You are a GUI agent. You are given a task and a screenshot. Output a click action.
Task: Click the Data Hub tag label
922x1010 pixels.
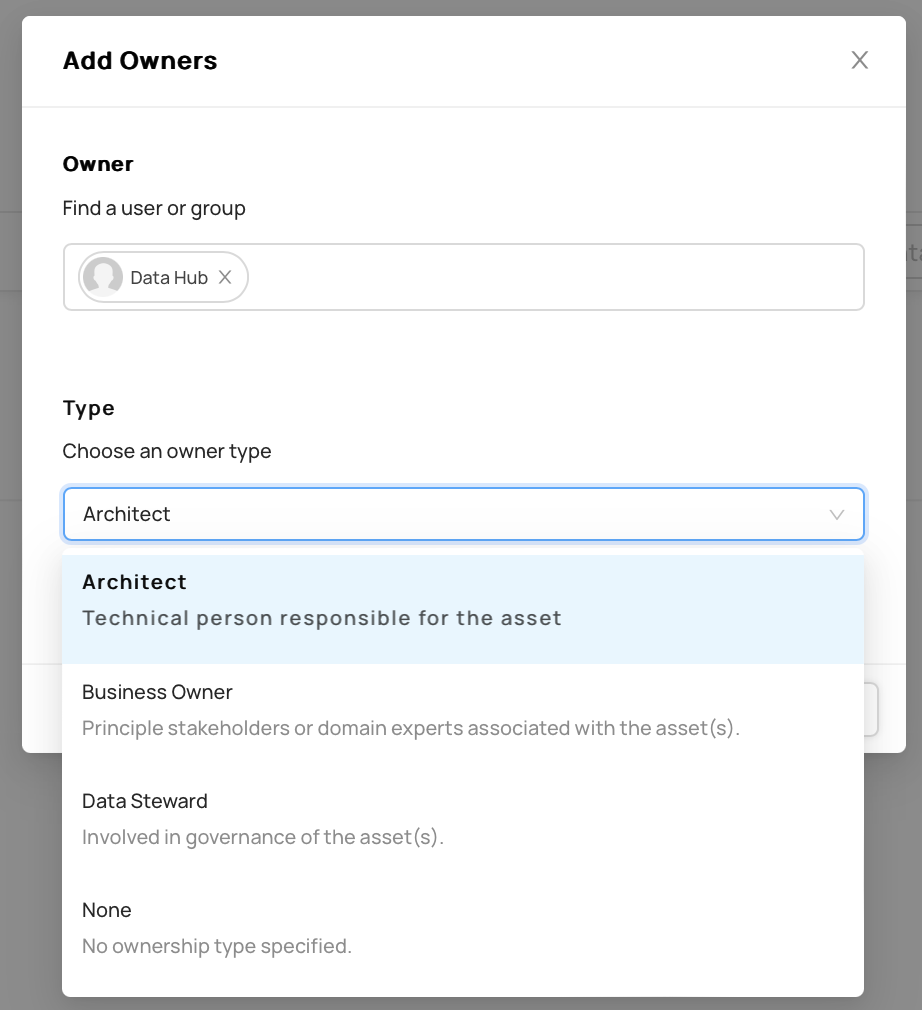point(169,278)
